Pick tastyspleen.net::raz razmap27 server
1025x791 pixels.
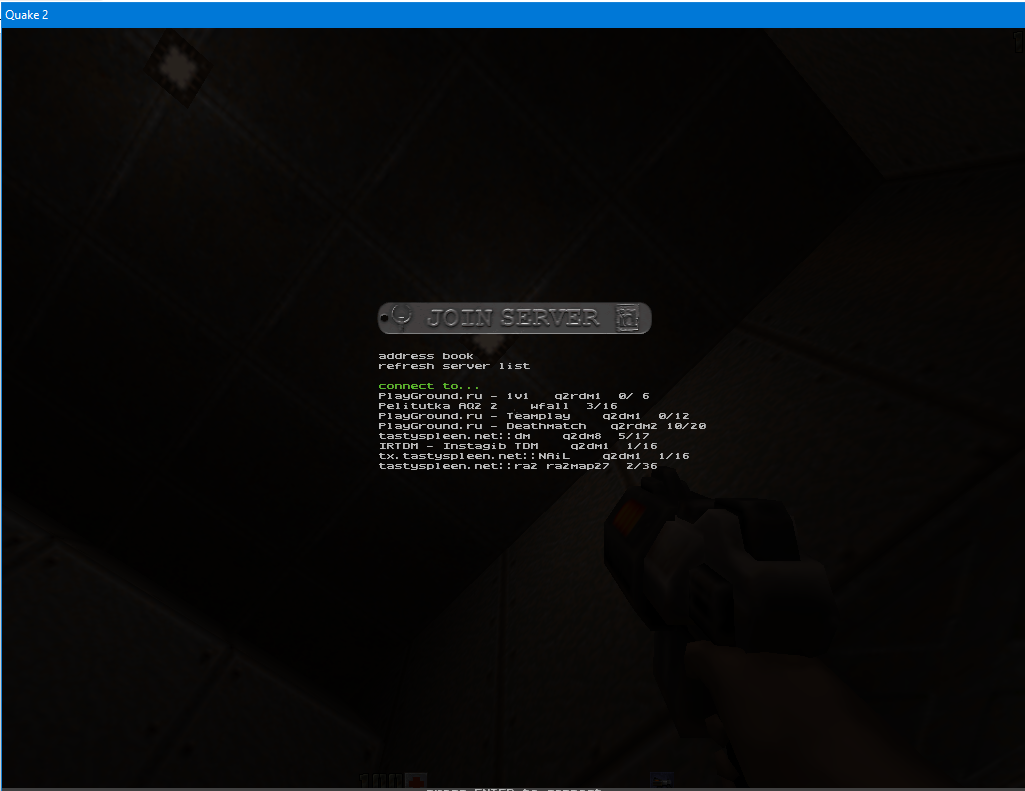click(518, 466)
